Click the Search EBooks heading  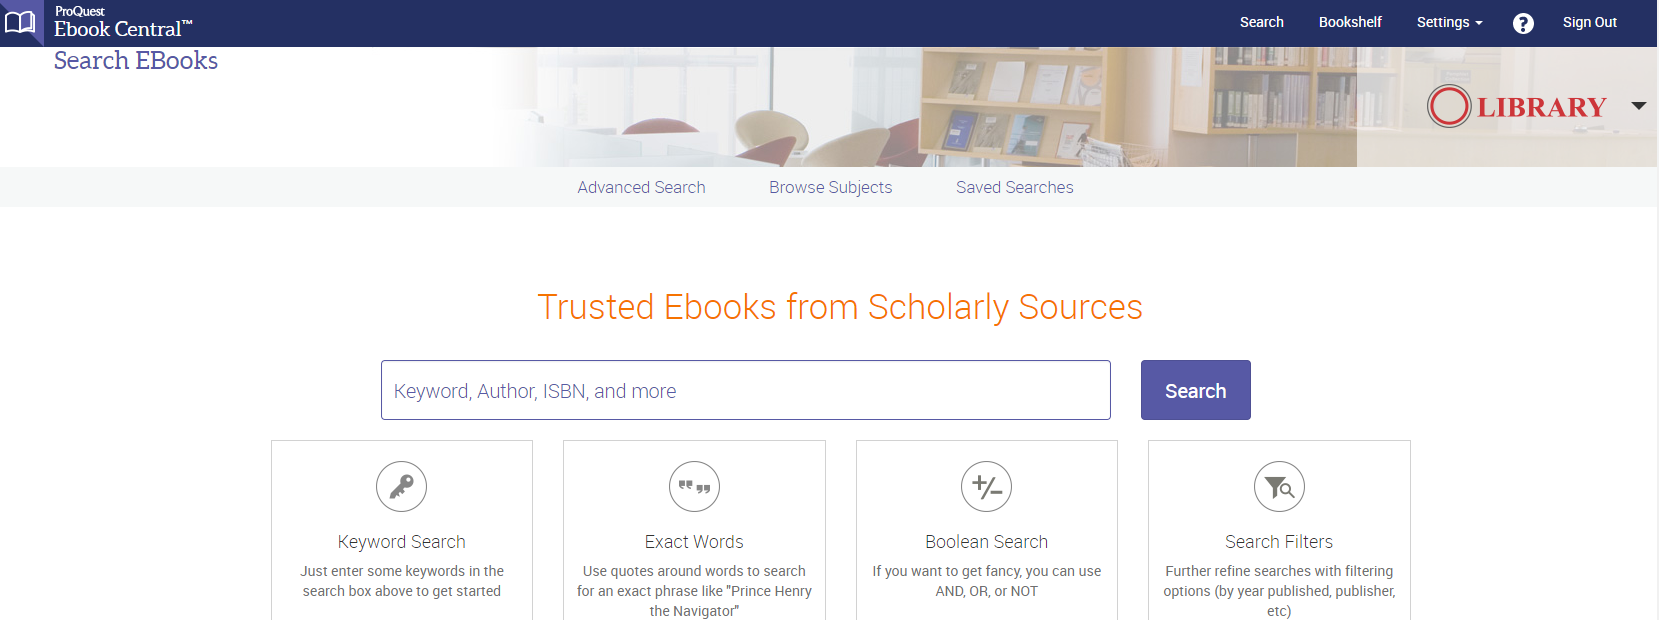pyautogui.click(x=136, y=60)
